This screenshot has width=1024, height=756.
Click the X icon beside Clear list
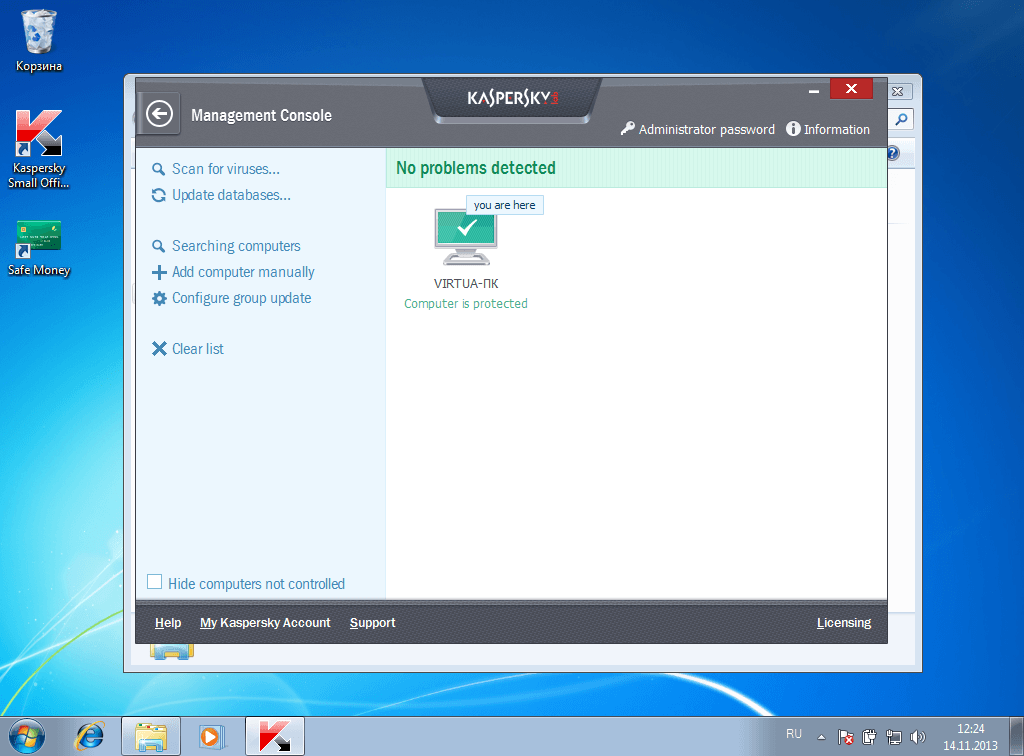point(159,349)
